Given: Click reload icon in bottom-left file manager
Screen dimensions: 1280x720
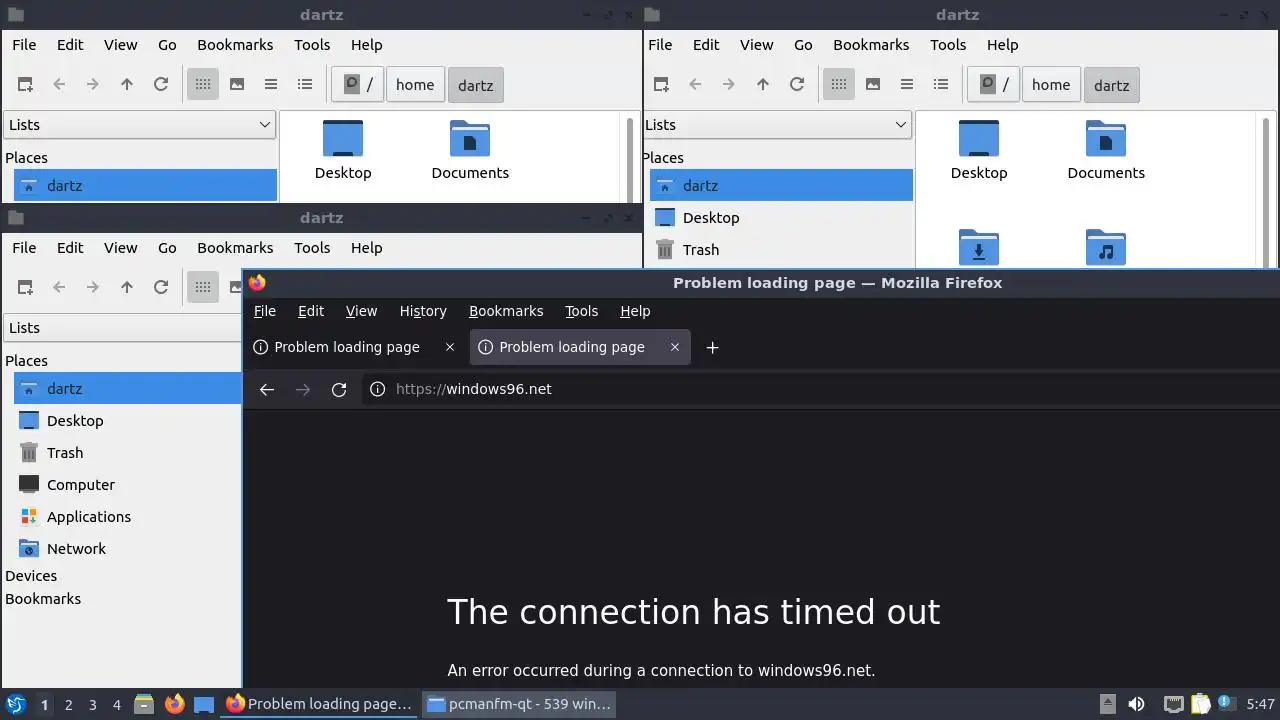Looking at the screenshot, I should (161, 288).
